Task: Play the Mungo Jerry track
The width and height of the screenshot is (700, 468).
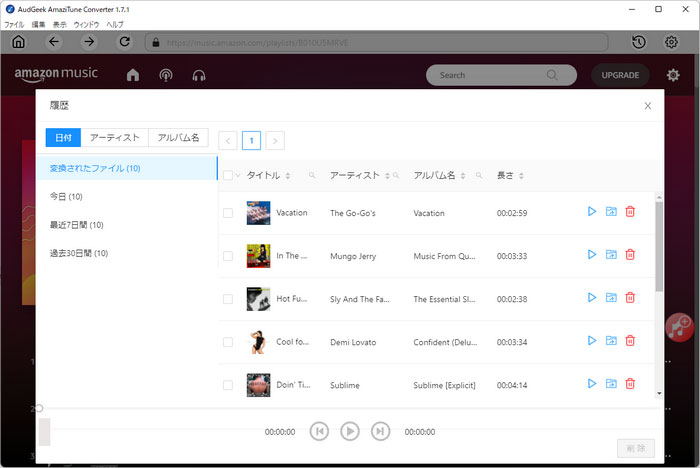Action: coord(592,255)
